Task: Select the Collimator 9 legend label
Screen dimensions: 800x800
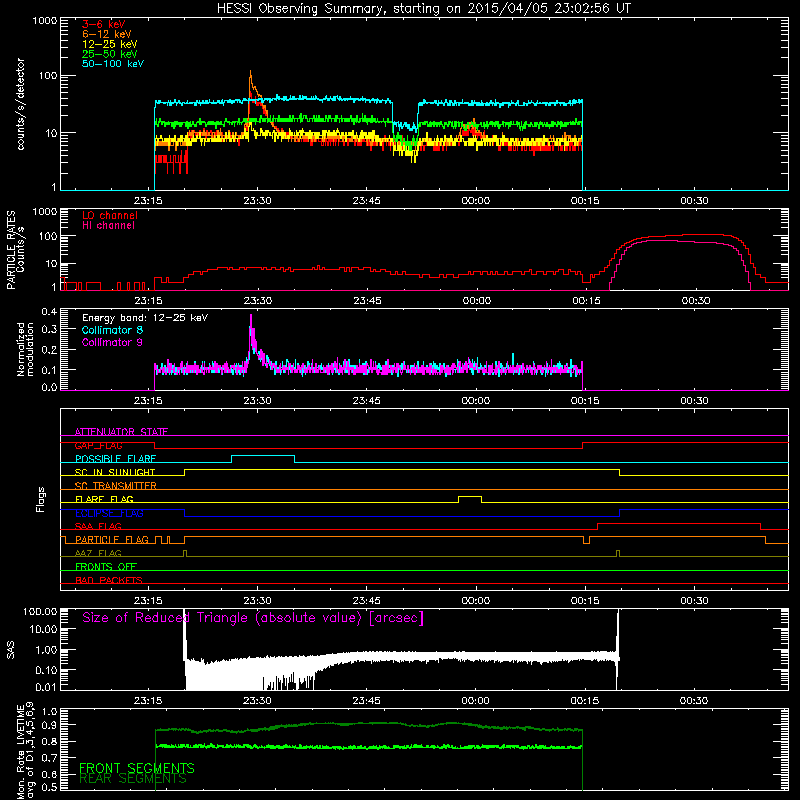Action: pos(112,342)
